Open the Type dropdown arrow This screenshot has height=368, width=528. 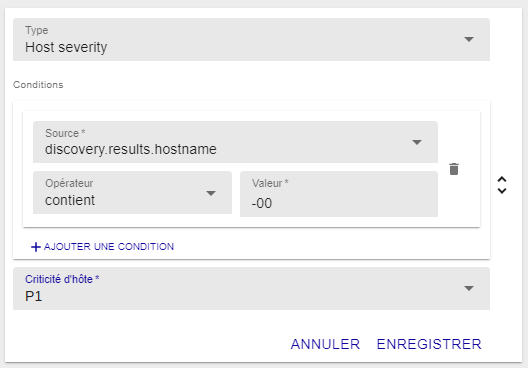coord(469,39)
